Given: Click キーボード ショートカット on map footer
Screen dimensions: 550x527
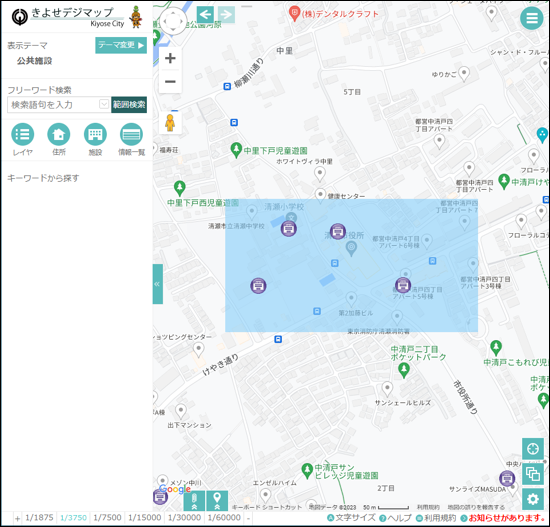Looking at the screenshot, I should pyautogui.click(x=267, y=507).
